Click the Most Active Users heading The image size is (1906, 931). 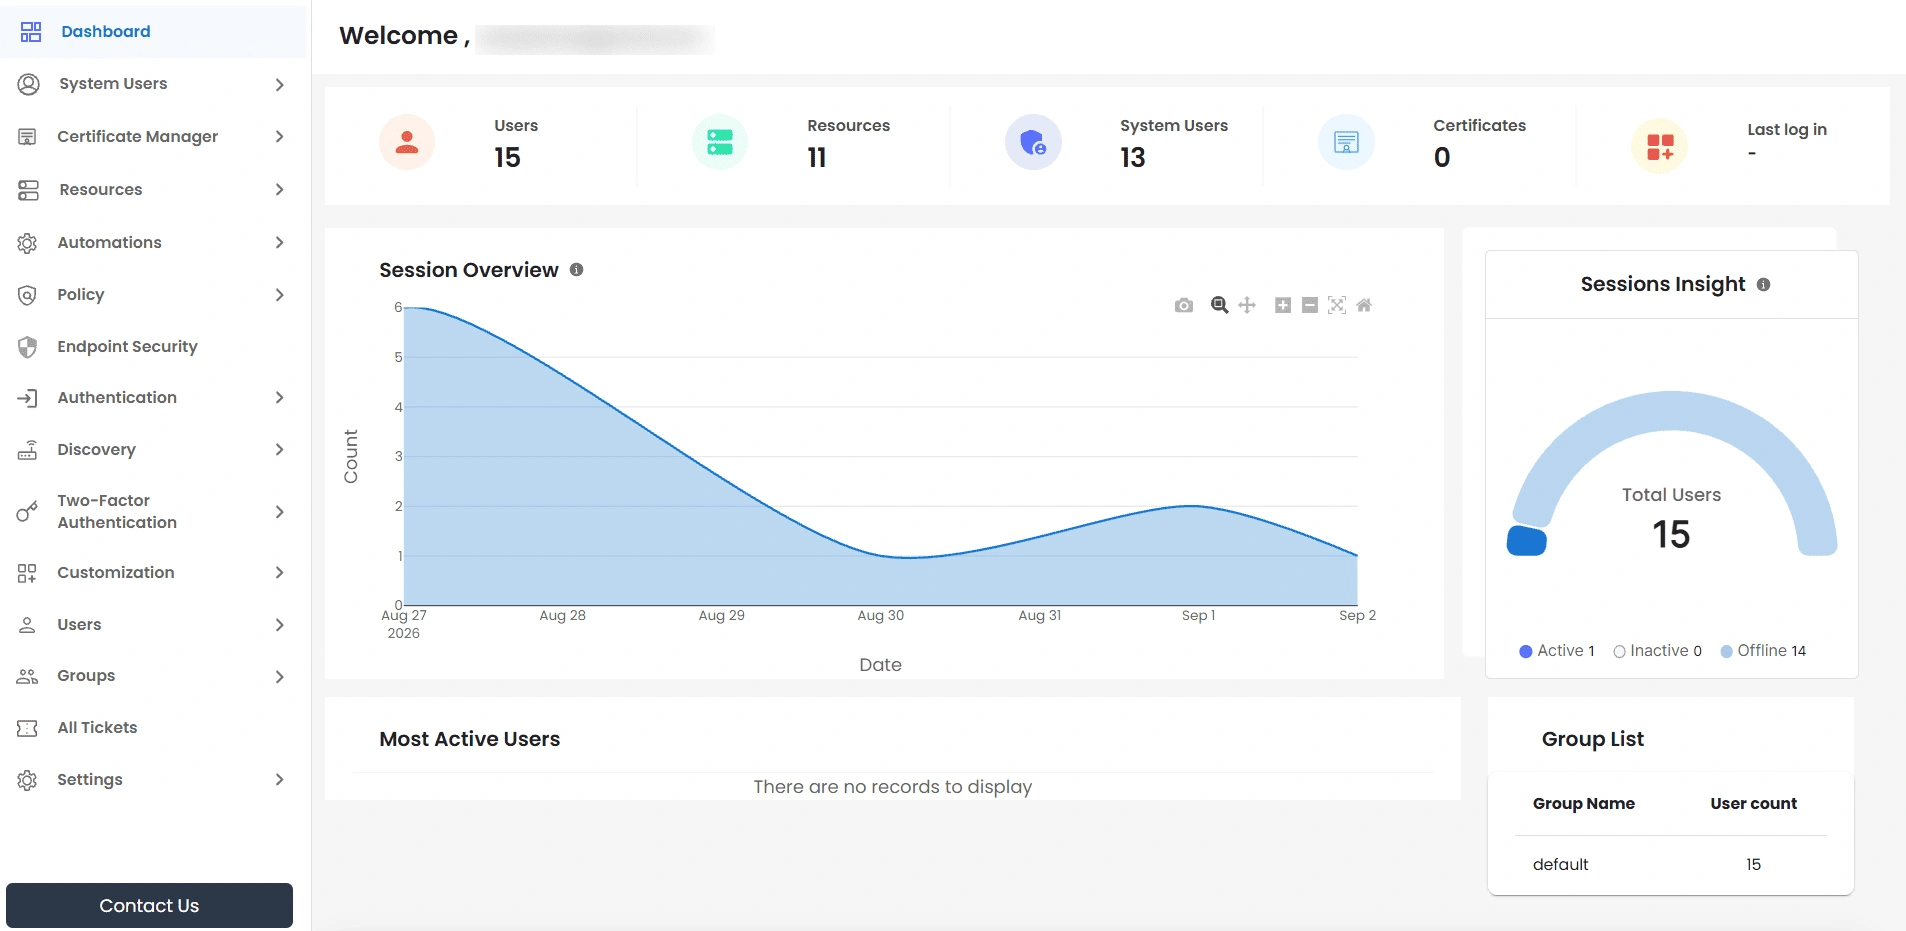470,739
